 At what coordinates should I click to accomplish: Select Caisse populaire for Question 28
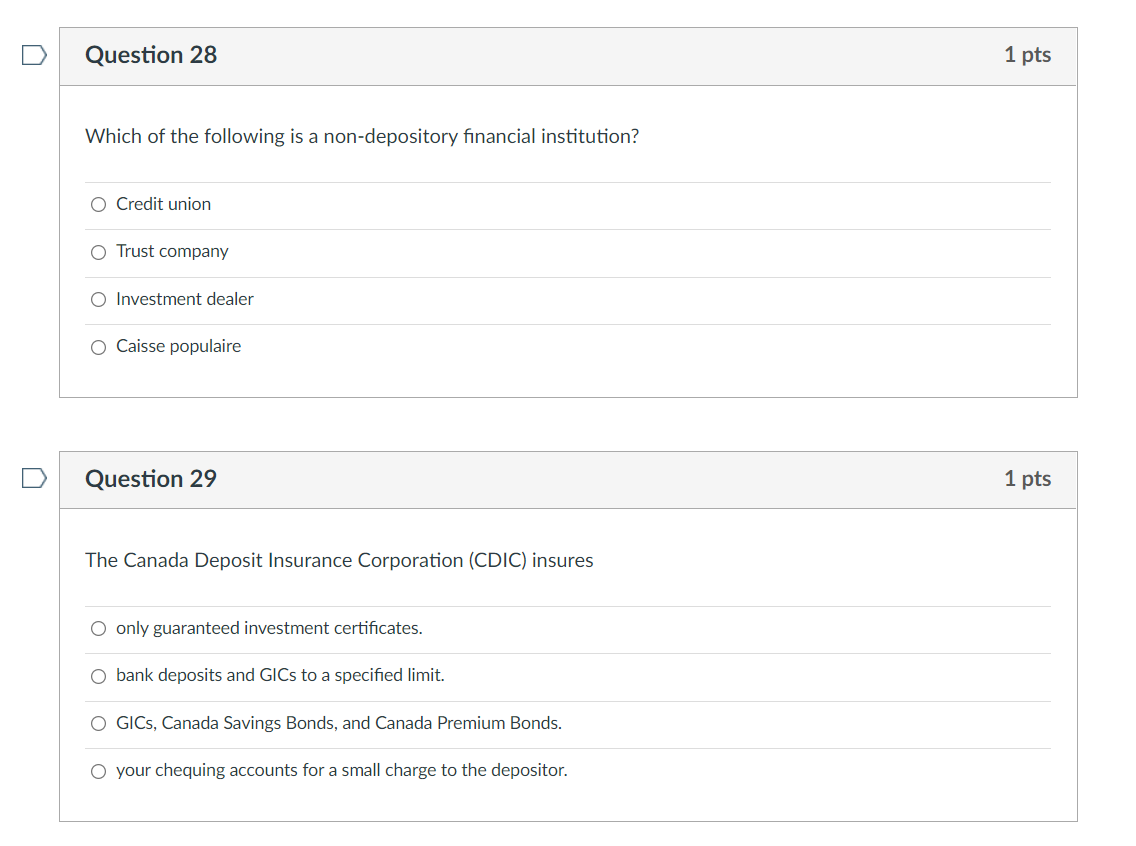point(98,347)
